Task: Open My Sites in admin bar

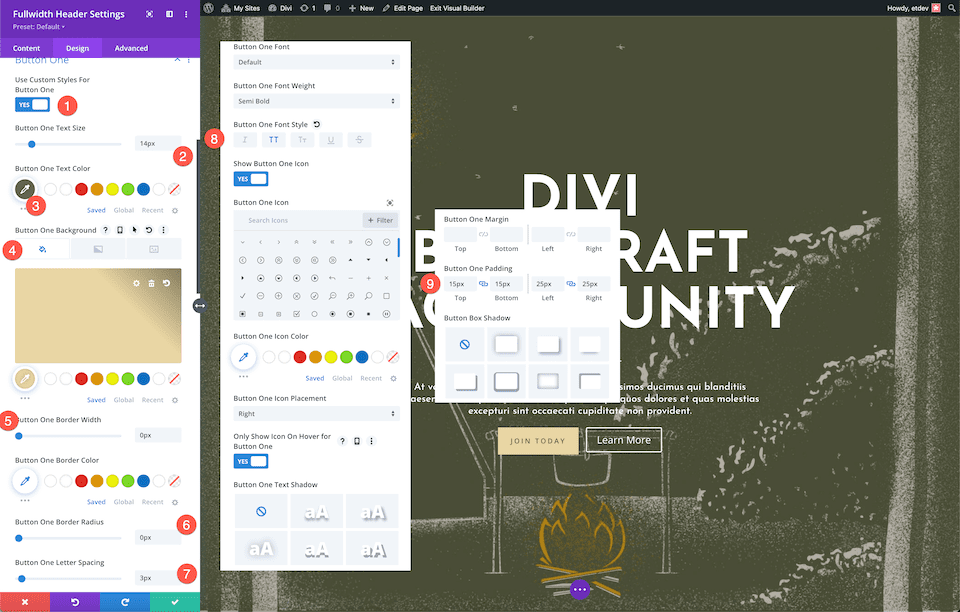Action: (x=241, y=8)
